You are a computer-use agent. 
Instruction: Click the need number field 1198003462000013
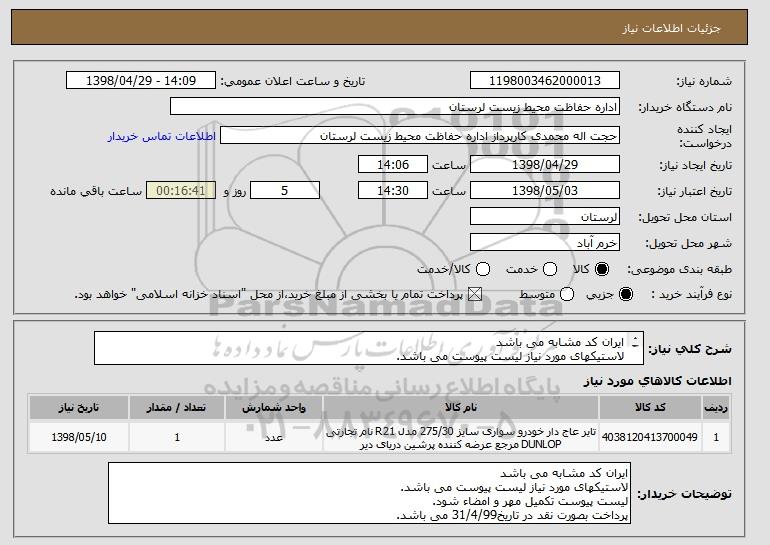[545, 81]
